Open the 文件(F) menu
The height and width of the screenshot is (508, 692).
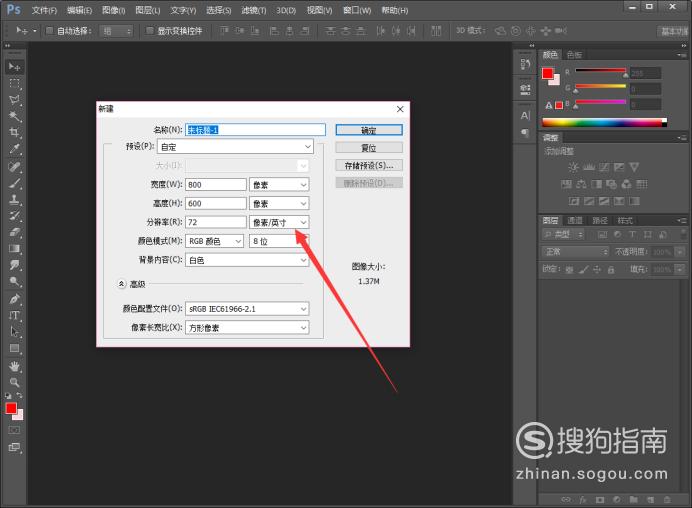[x=45, y=10]
